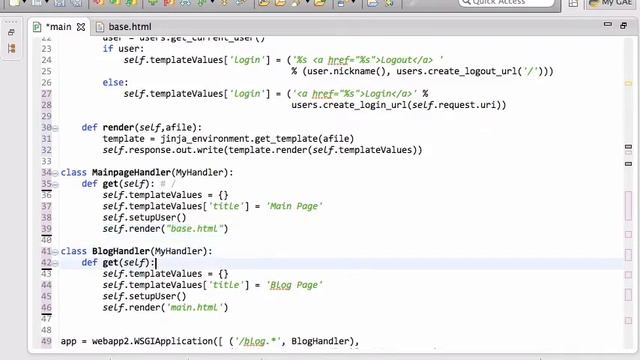This screenshot has height=360, width=640.
Task: Open the hierarchy view icon in left sidebar
Action: pos(11,48)
